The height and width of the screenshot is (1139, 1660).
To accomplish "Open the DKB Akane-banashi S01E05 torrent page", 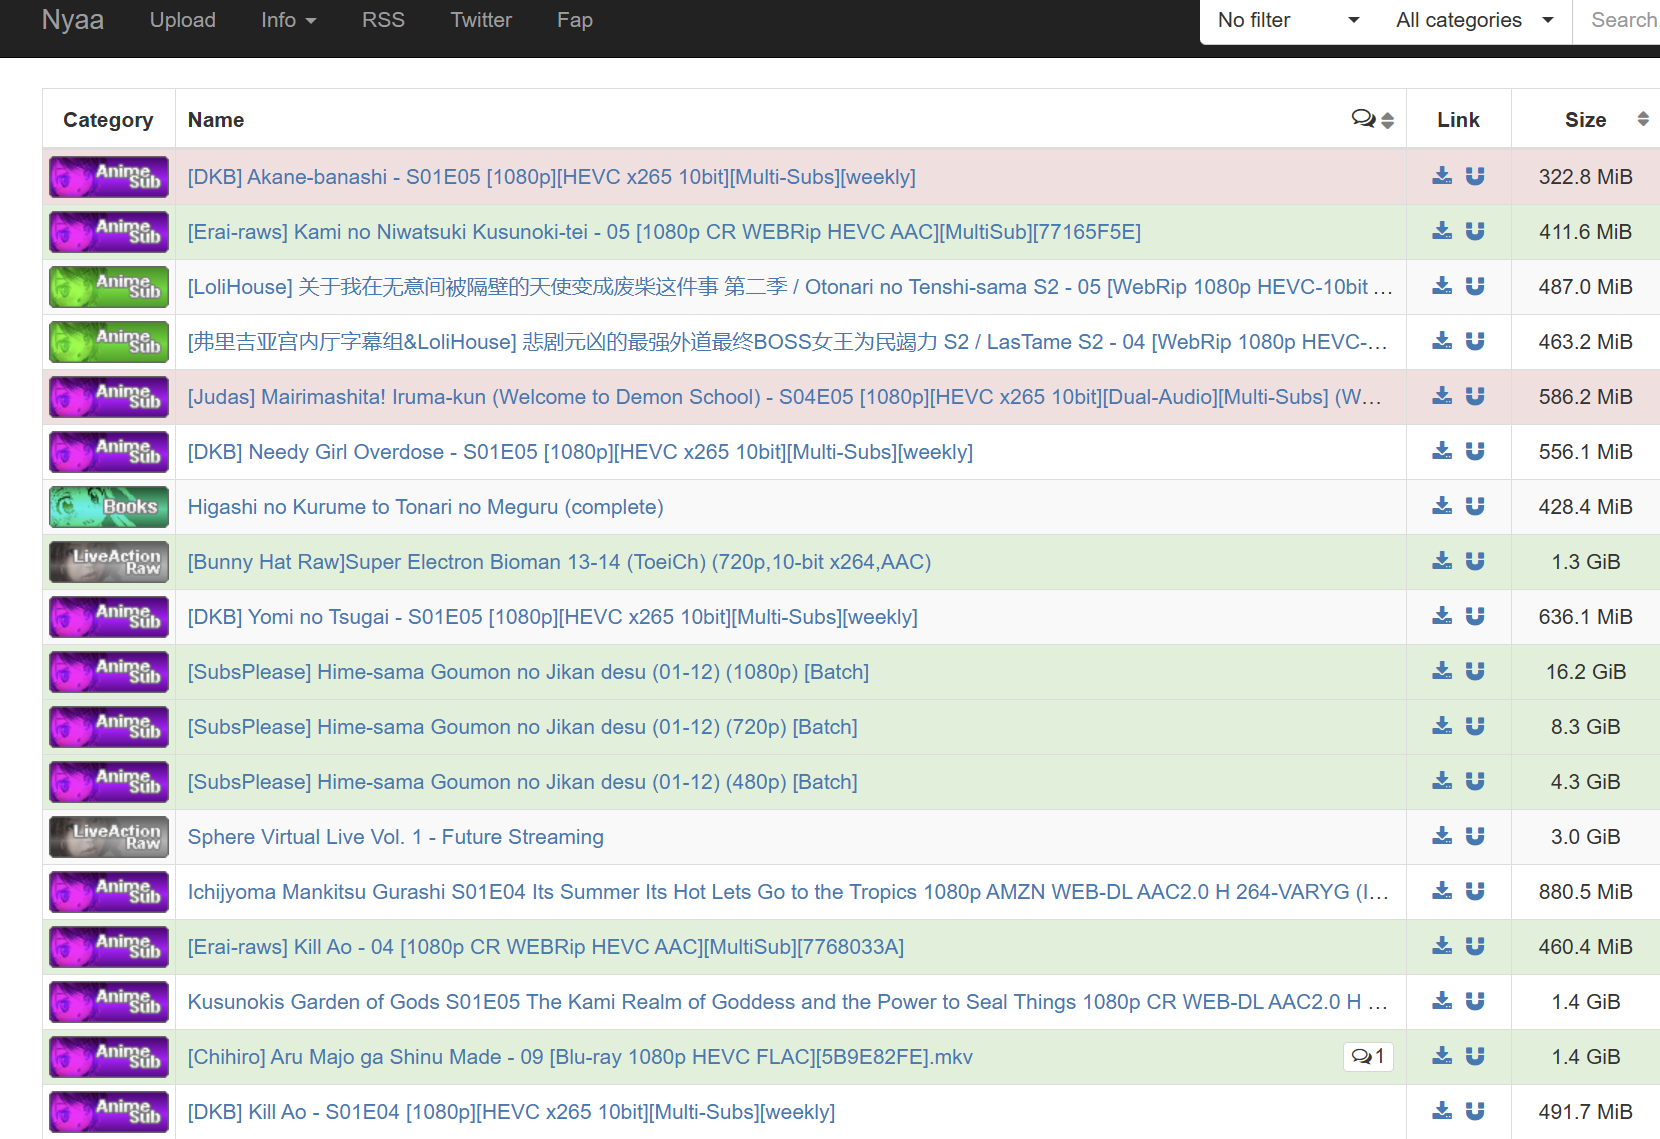I will 552,177.
